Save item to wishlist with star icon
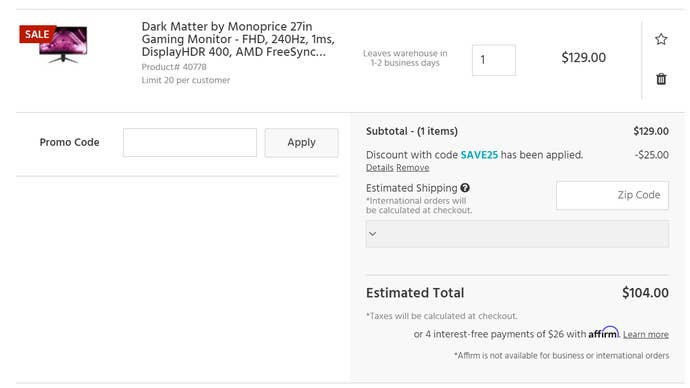The width and height of the screenshot is (690, 388). (x=661, y=39)
